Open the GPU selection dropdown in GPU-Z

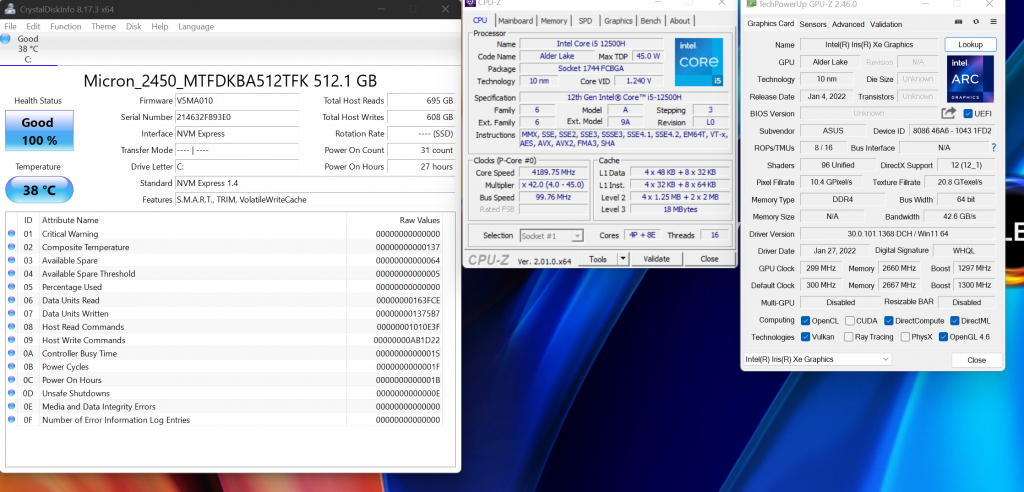pyautogui.click(x=816, y=359)
